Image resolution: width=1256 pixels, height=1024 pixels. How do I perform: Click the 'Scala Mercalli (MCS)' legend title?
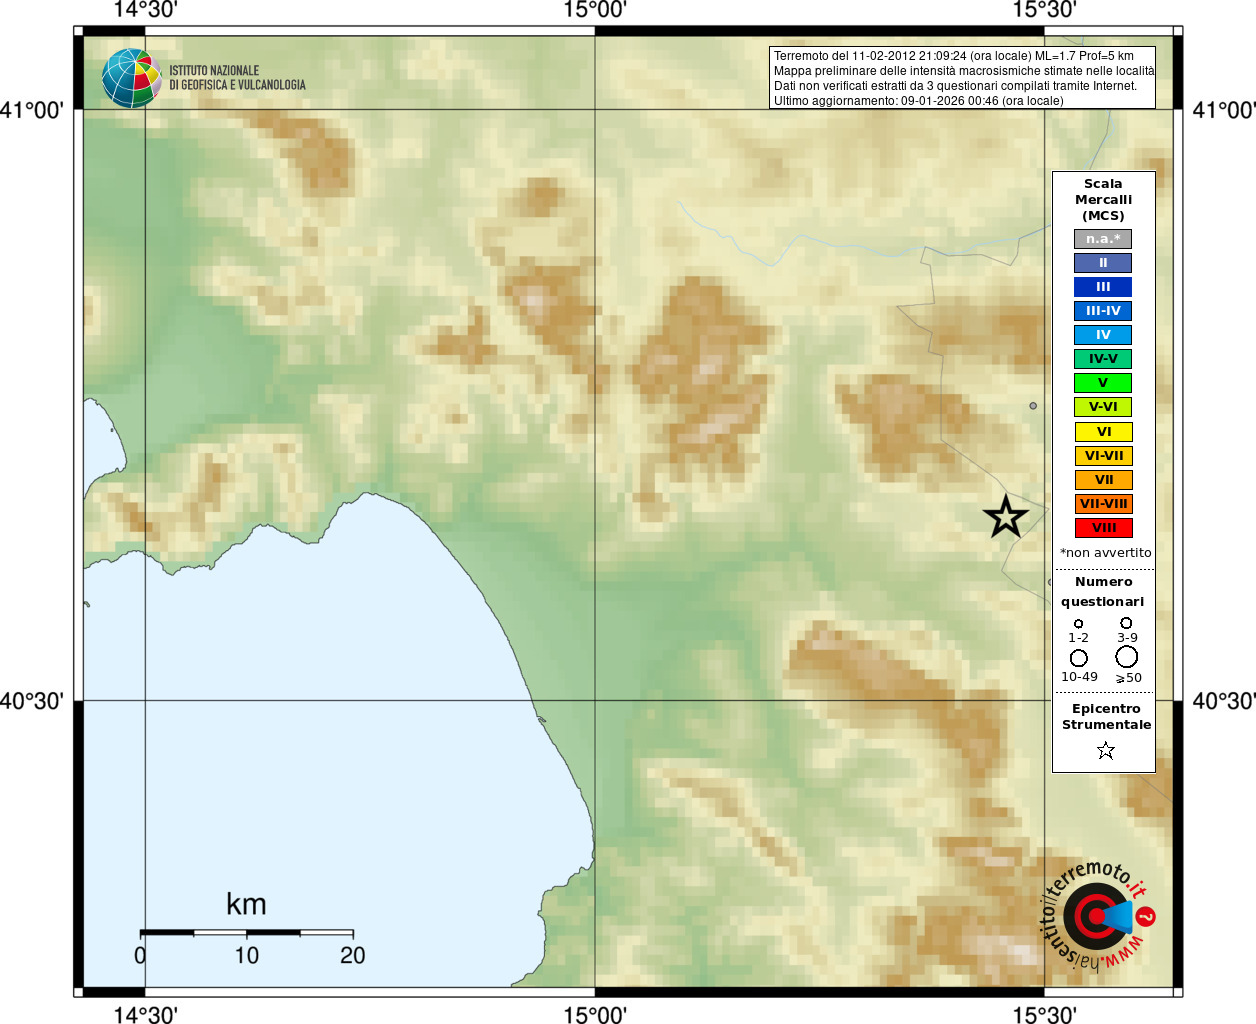coord(1103,200)
